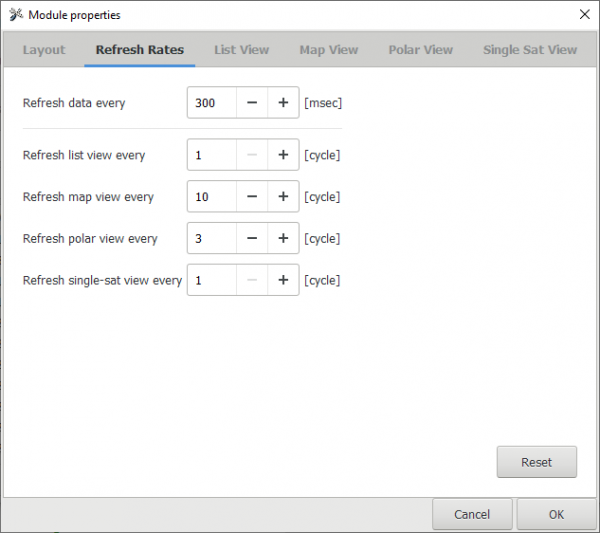Open the Single Sat View tab
Screen dimensions: 600x533
529,50
